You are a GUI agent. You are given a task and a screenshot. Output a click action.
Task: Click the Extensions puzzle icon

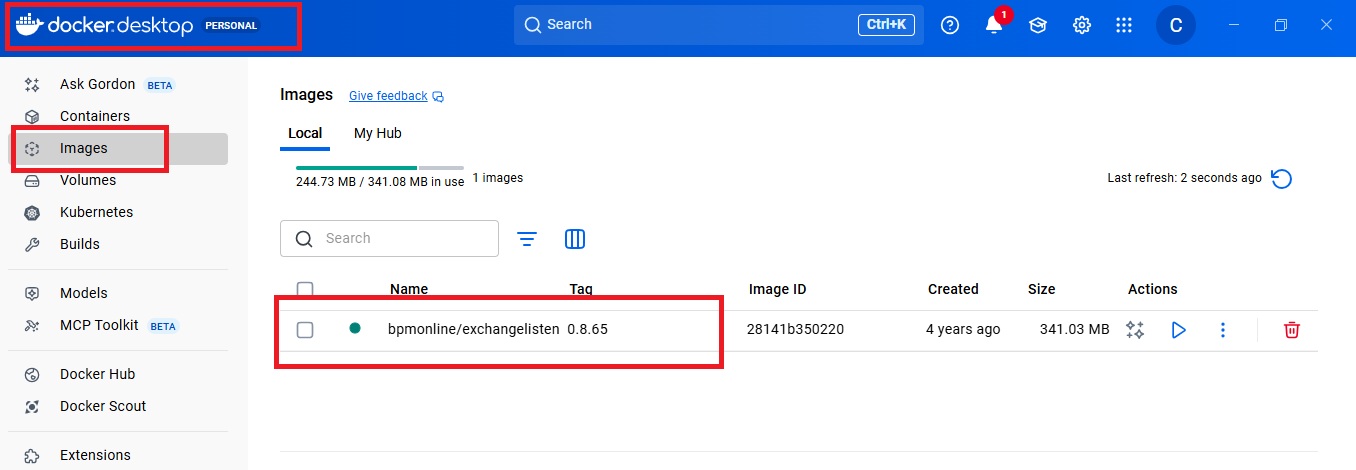32,456
